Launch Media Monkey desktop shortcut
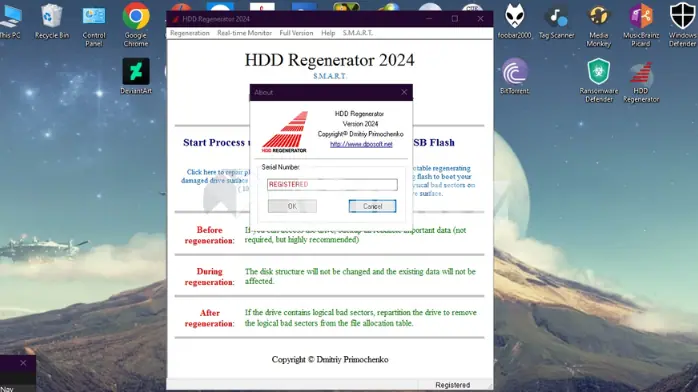Viewport: 698px width, 392px height. coord(598,25)
